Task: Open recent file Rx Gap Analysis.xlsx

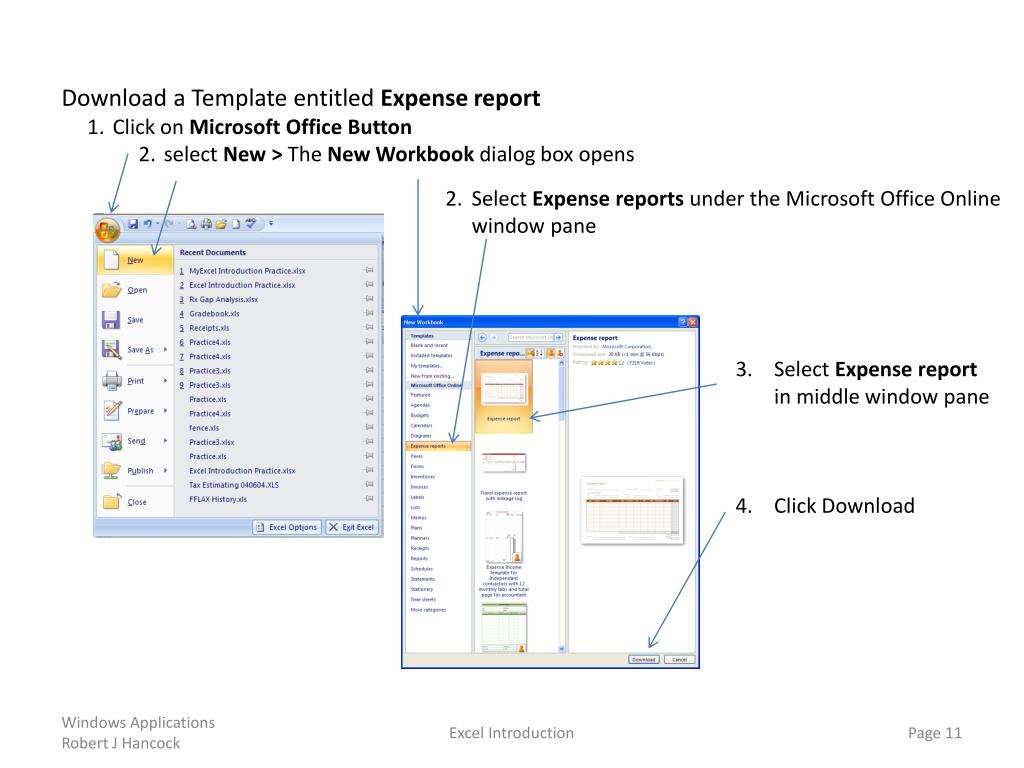Action: pos(223,300)
